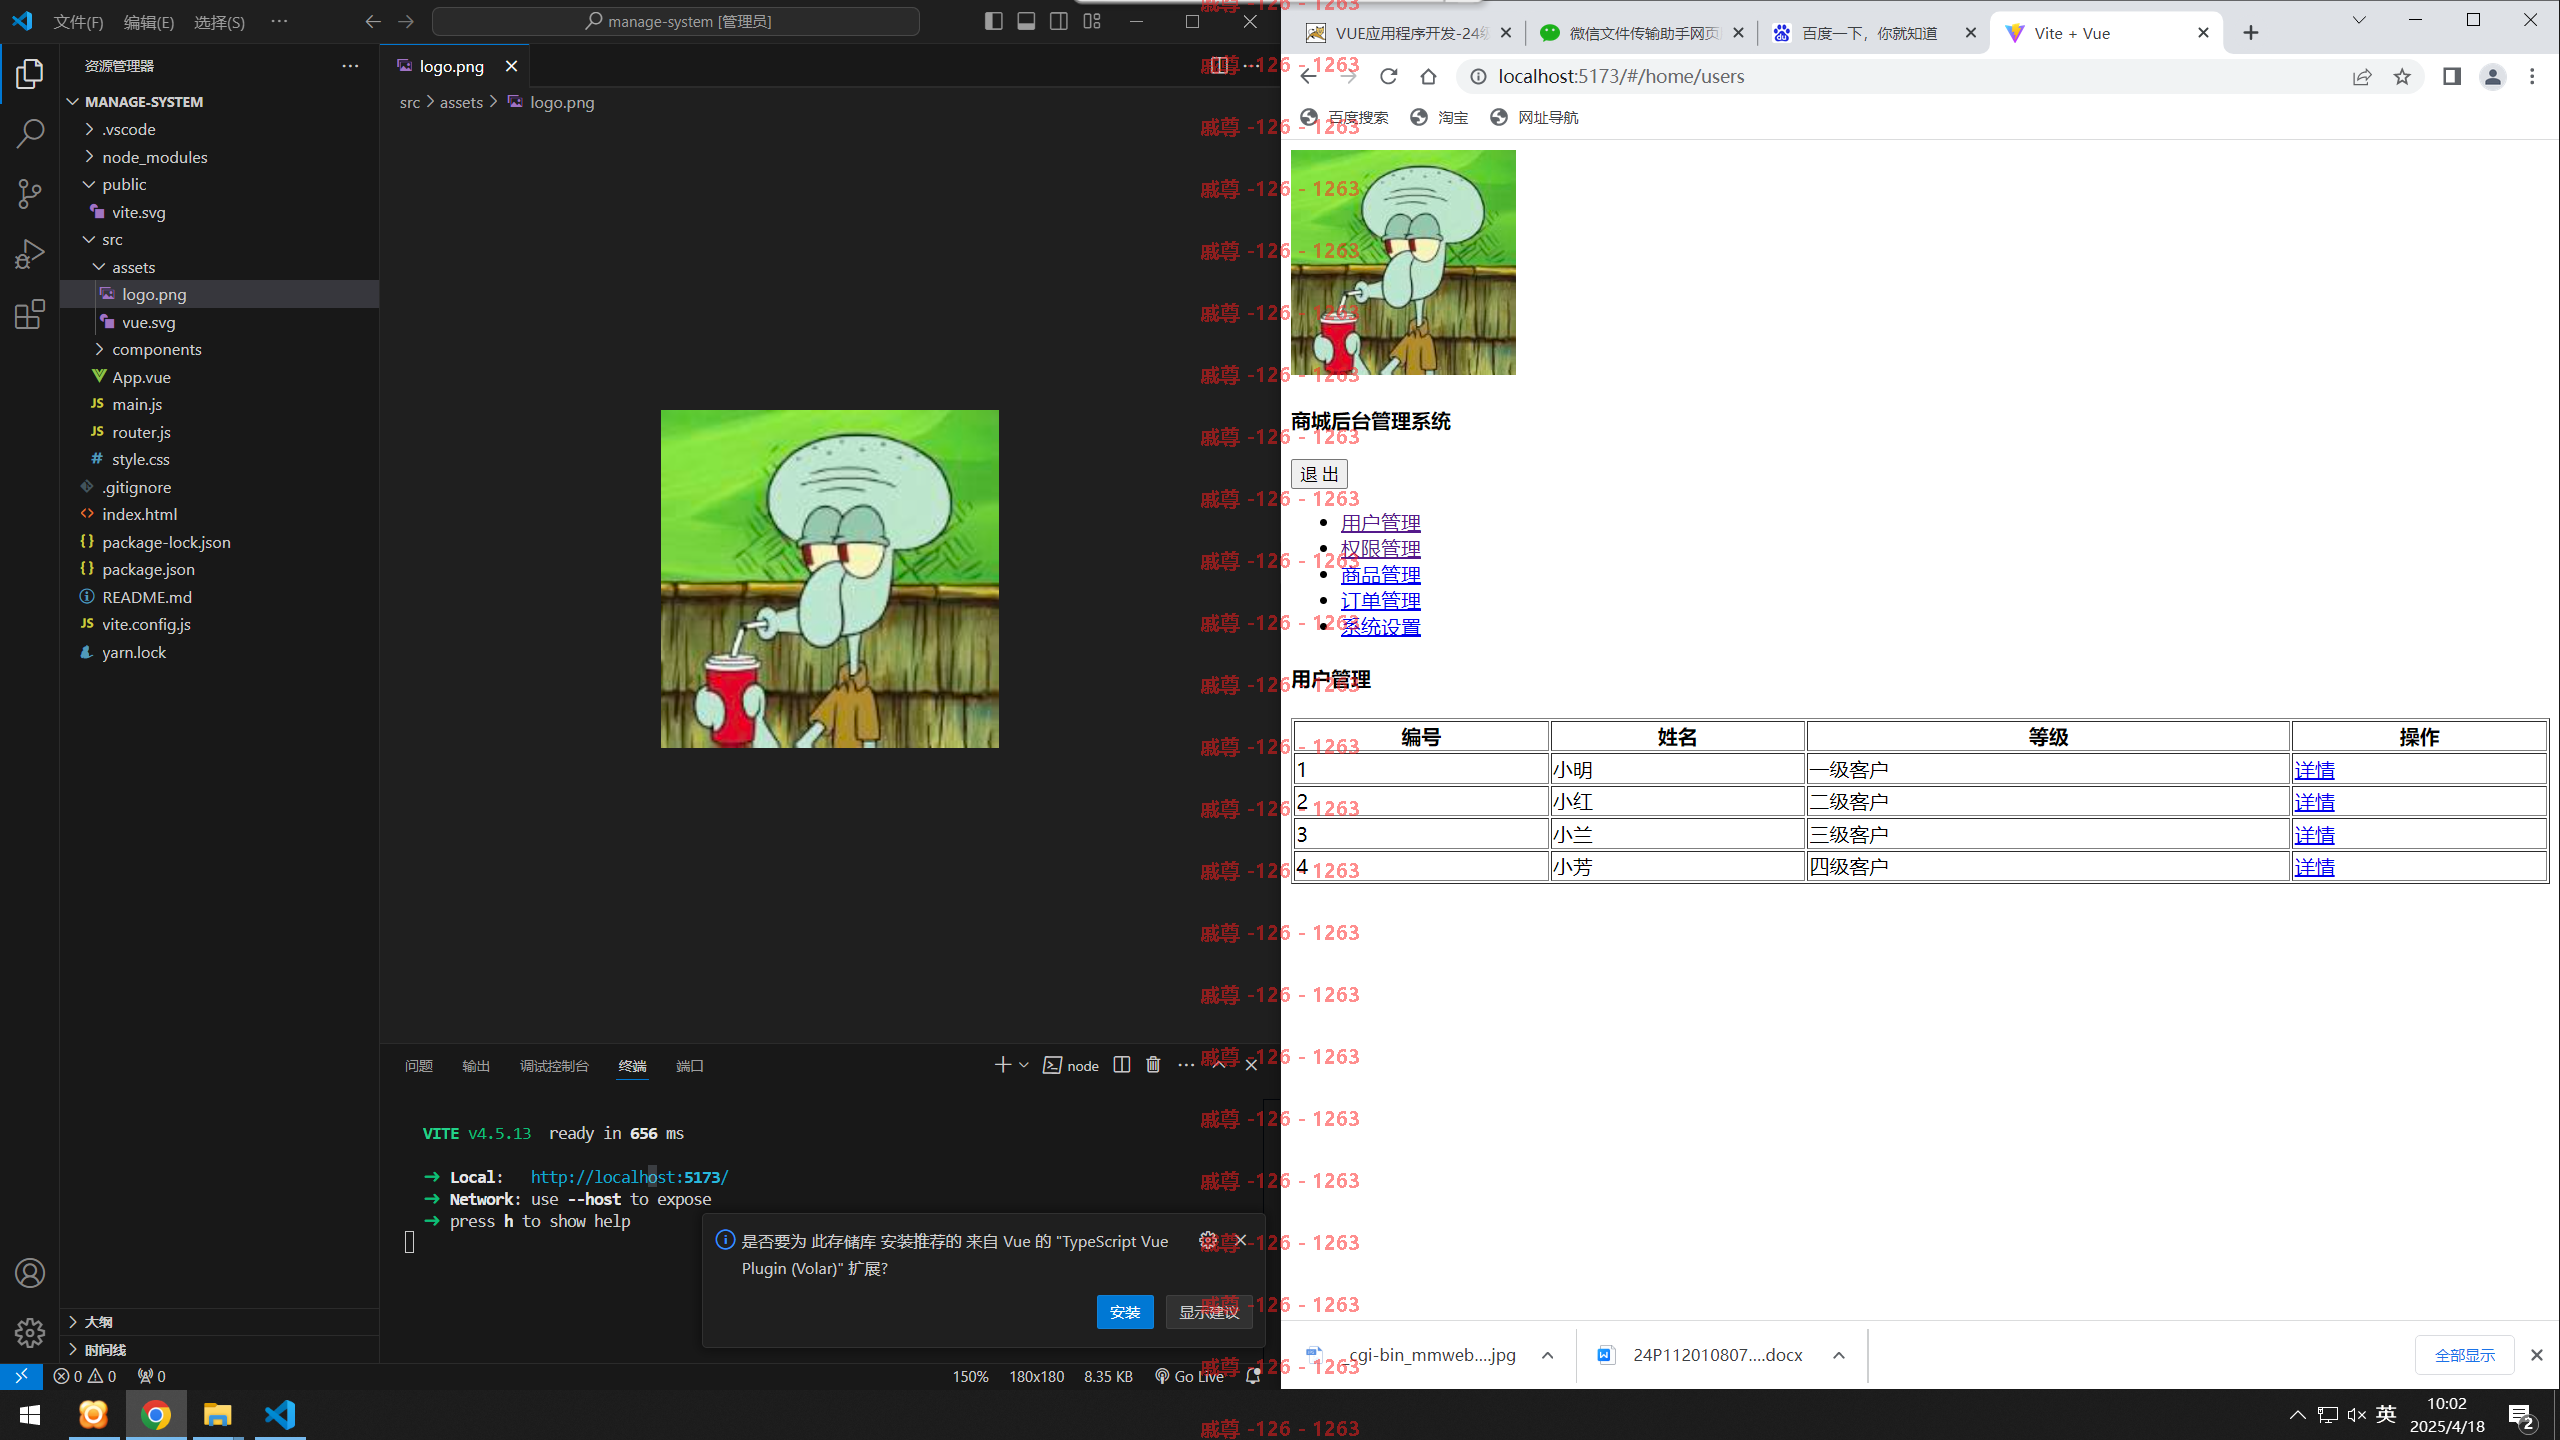Viewport: 2560px width, 1440px height.
Task: Expand the components folder
Action: coord(219,349)
